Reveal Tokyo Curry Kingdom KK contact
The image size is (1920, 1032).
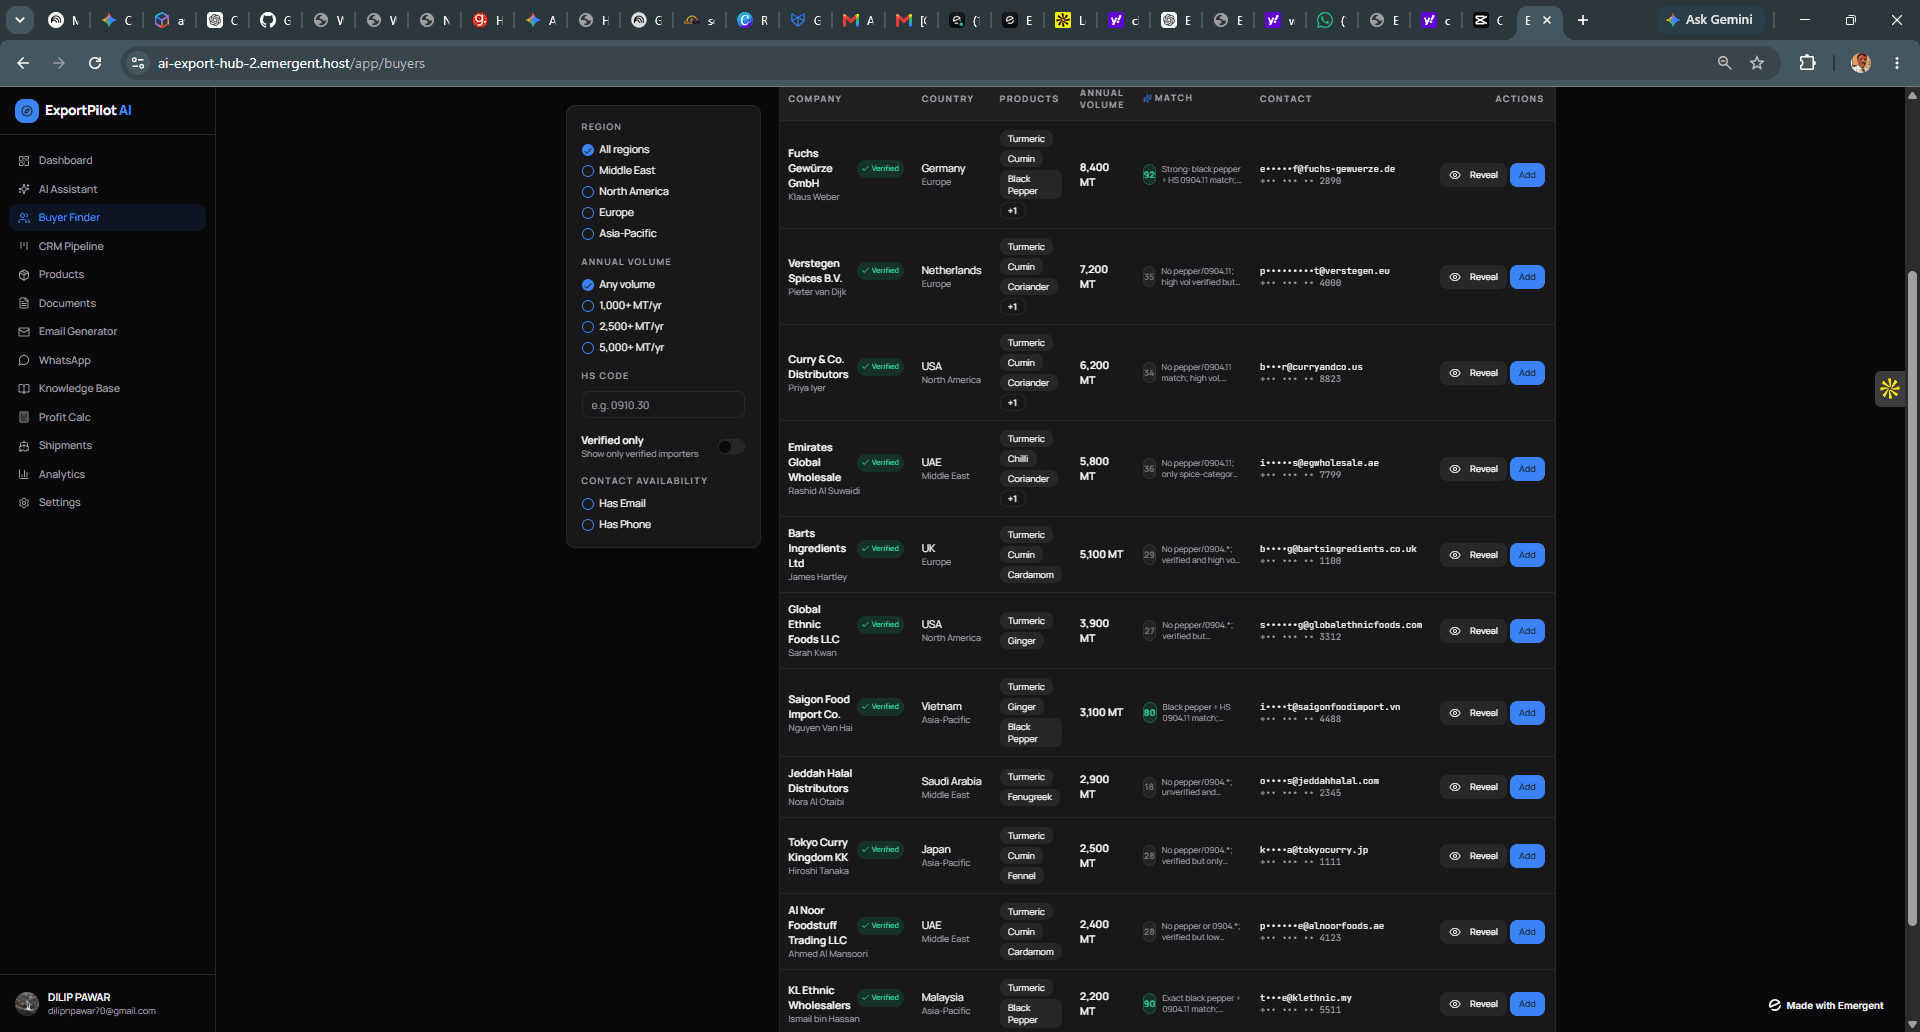(x=1473, y=856)
